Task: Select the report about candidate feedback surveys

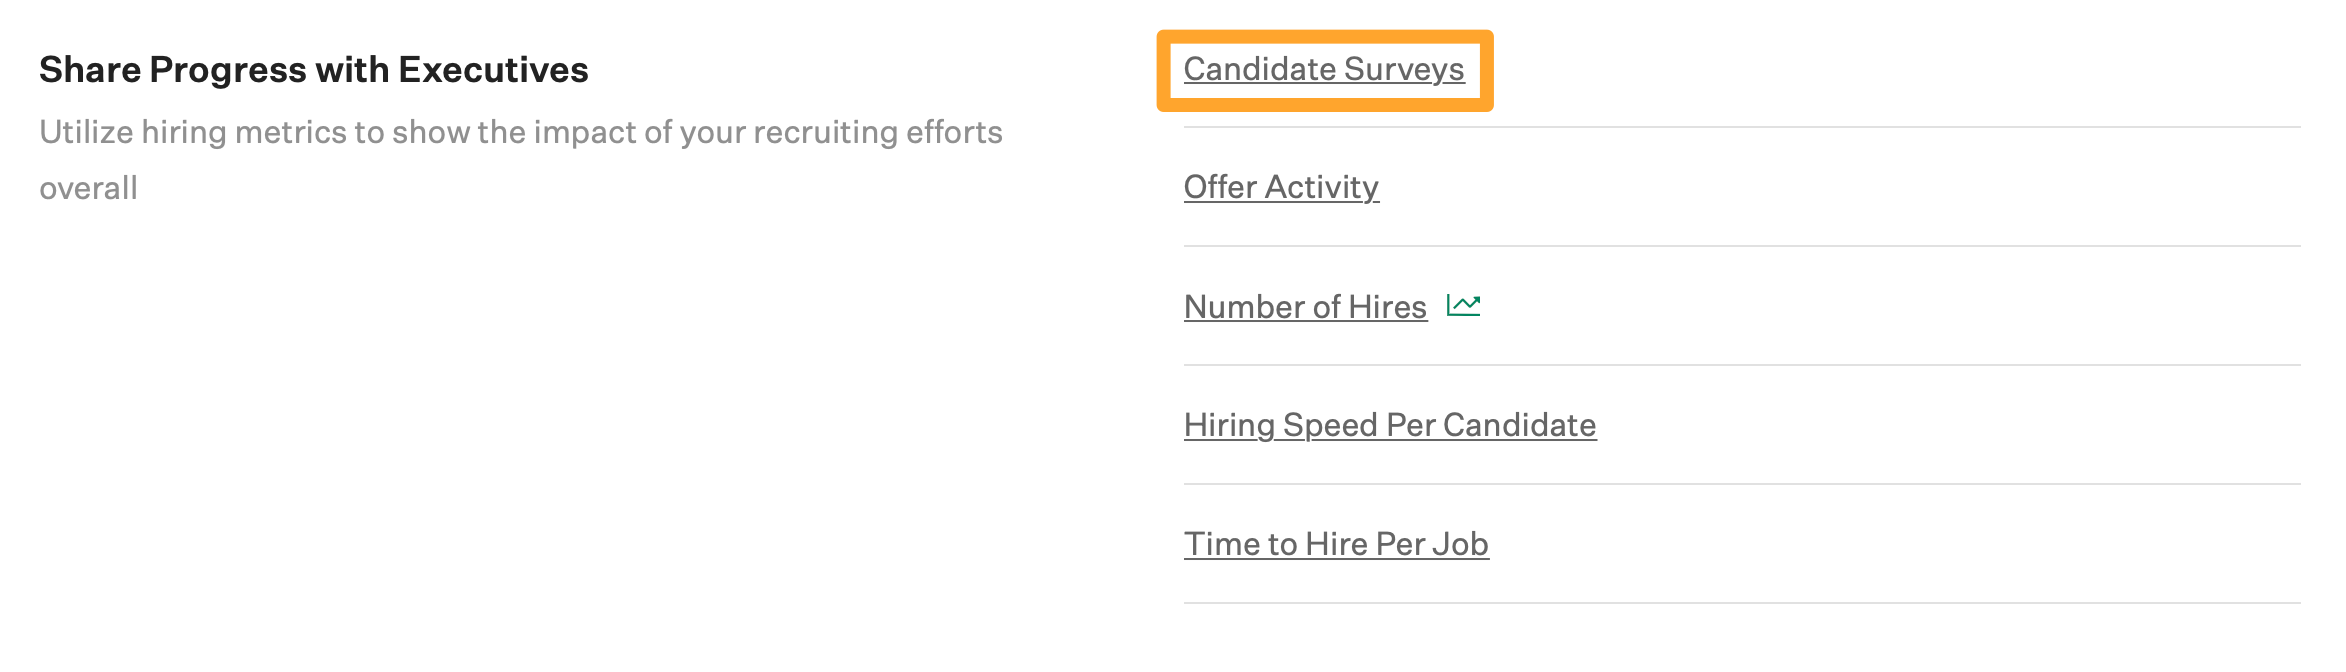Action: tap(1322, 69)
